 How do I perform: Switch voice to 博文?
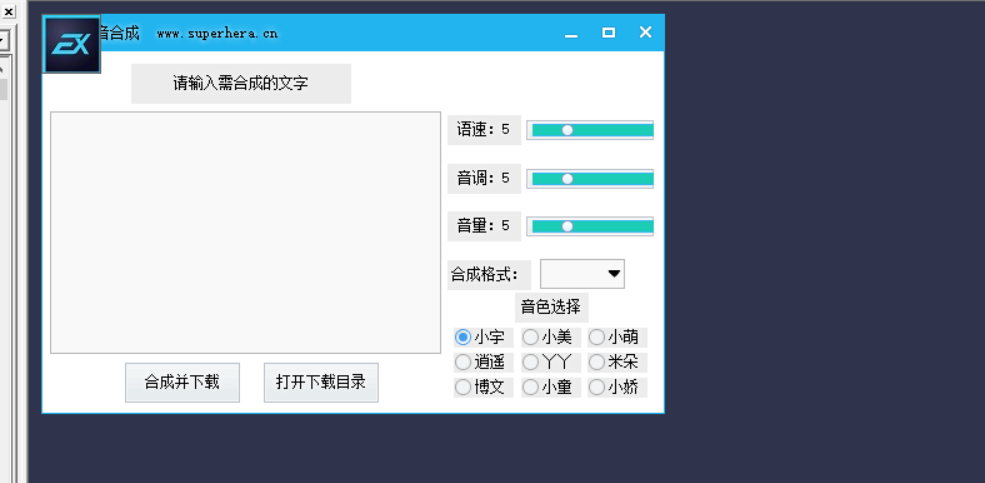[x=463, y=387]
